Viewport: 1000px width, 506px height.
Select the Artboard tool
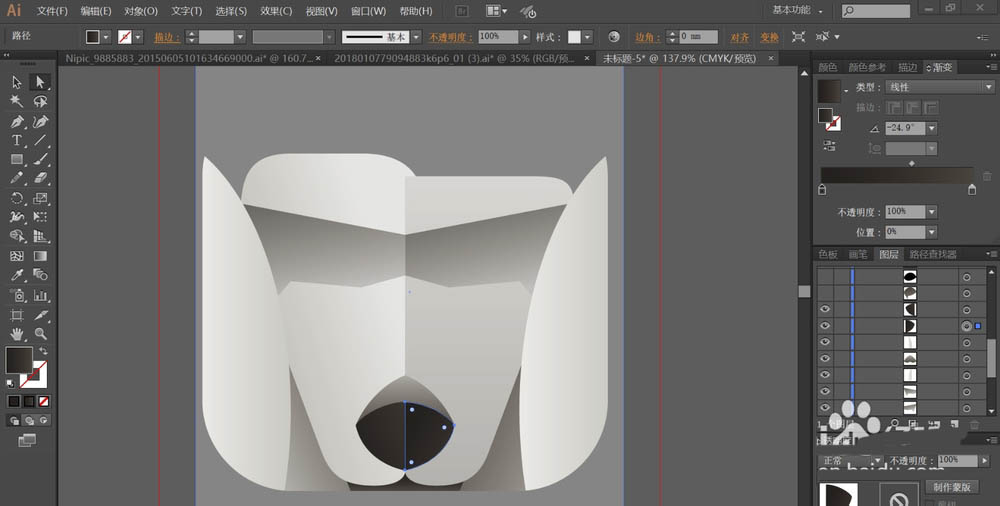(x=17, y=315)
